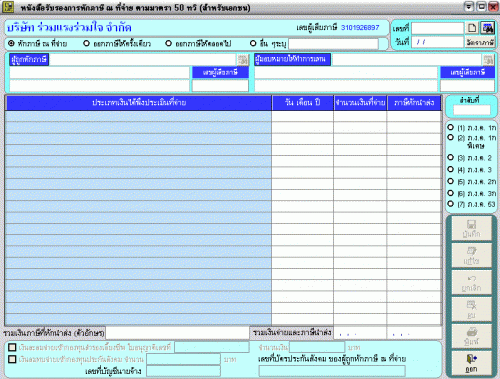The width and height of the screenshot is (500, 379).
Task: Select the (6) ภ.ง.ด. 3ก radio button
Action: click(x=451, y=193)
